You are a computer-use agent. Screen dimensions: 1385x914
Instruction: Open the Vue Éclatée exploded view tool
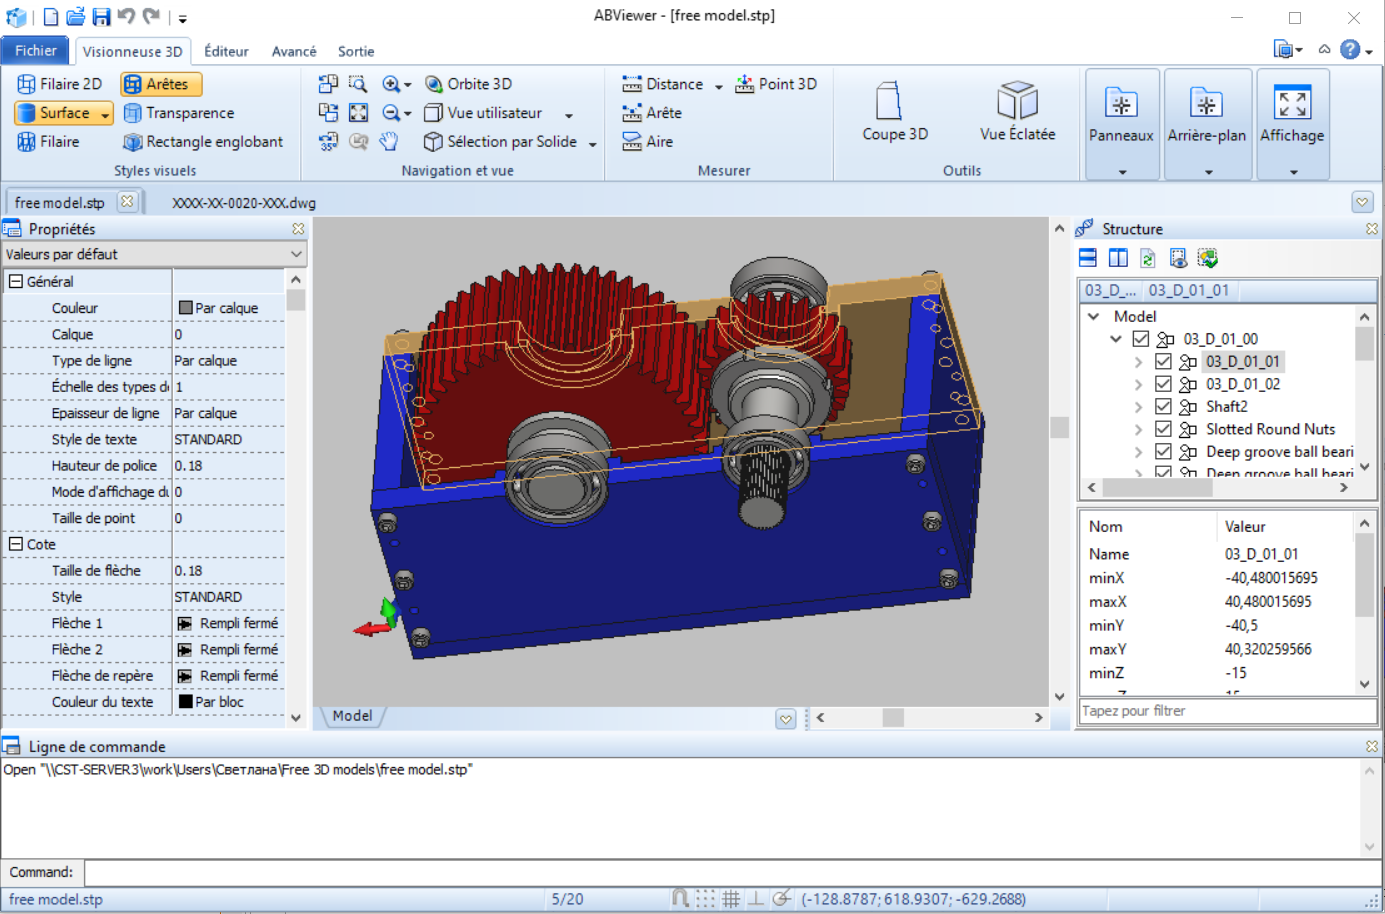[1017, 112]
